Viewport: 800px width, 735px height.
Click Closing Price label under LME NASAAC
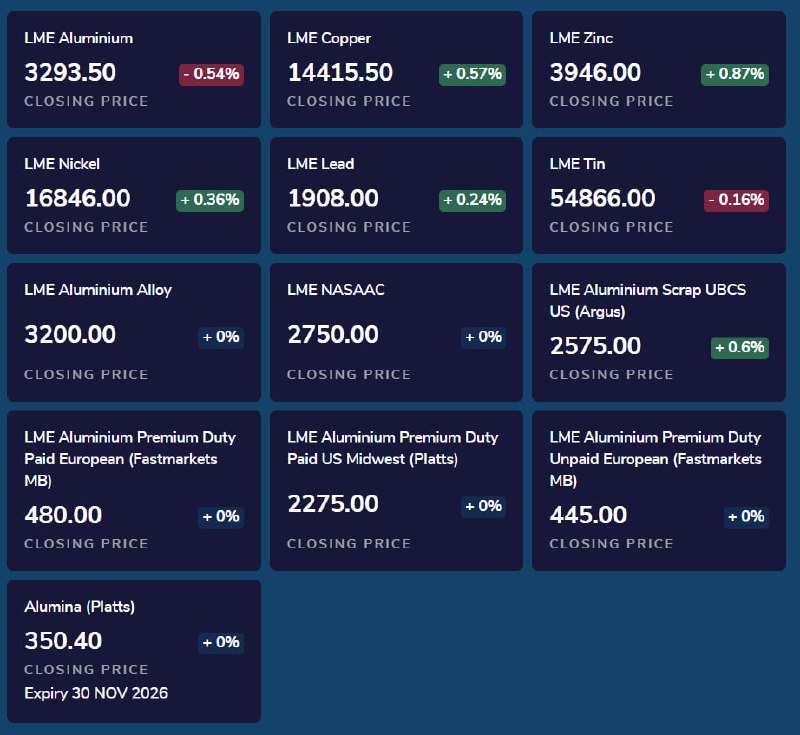349,375
